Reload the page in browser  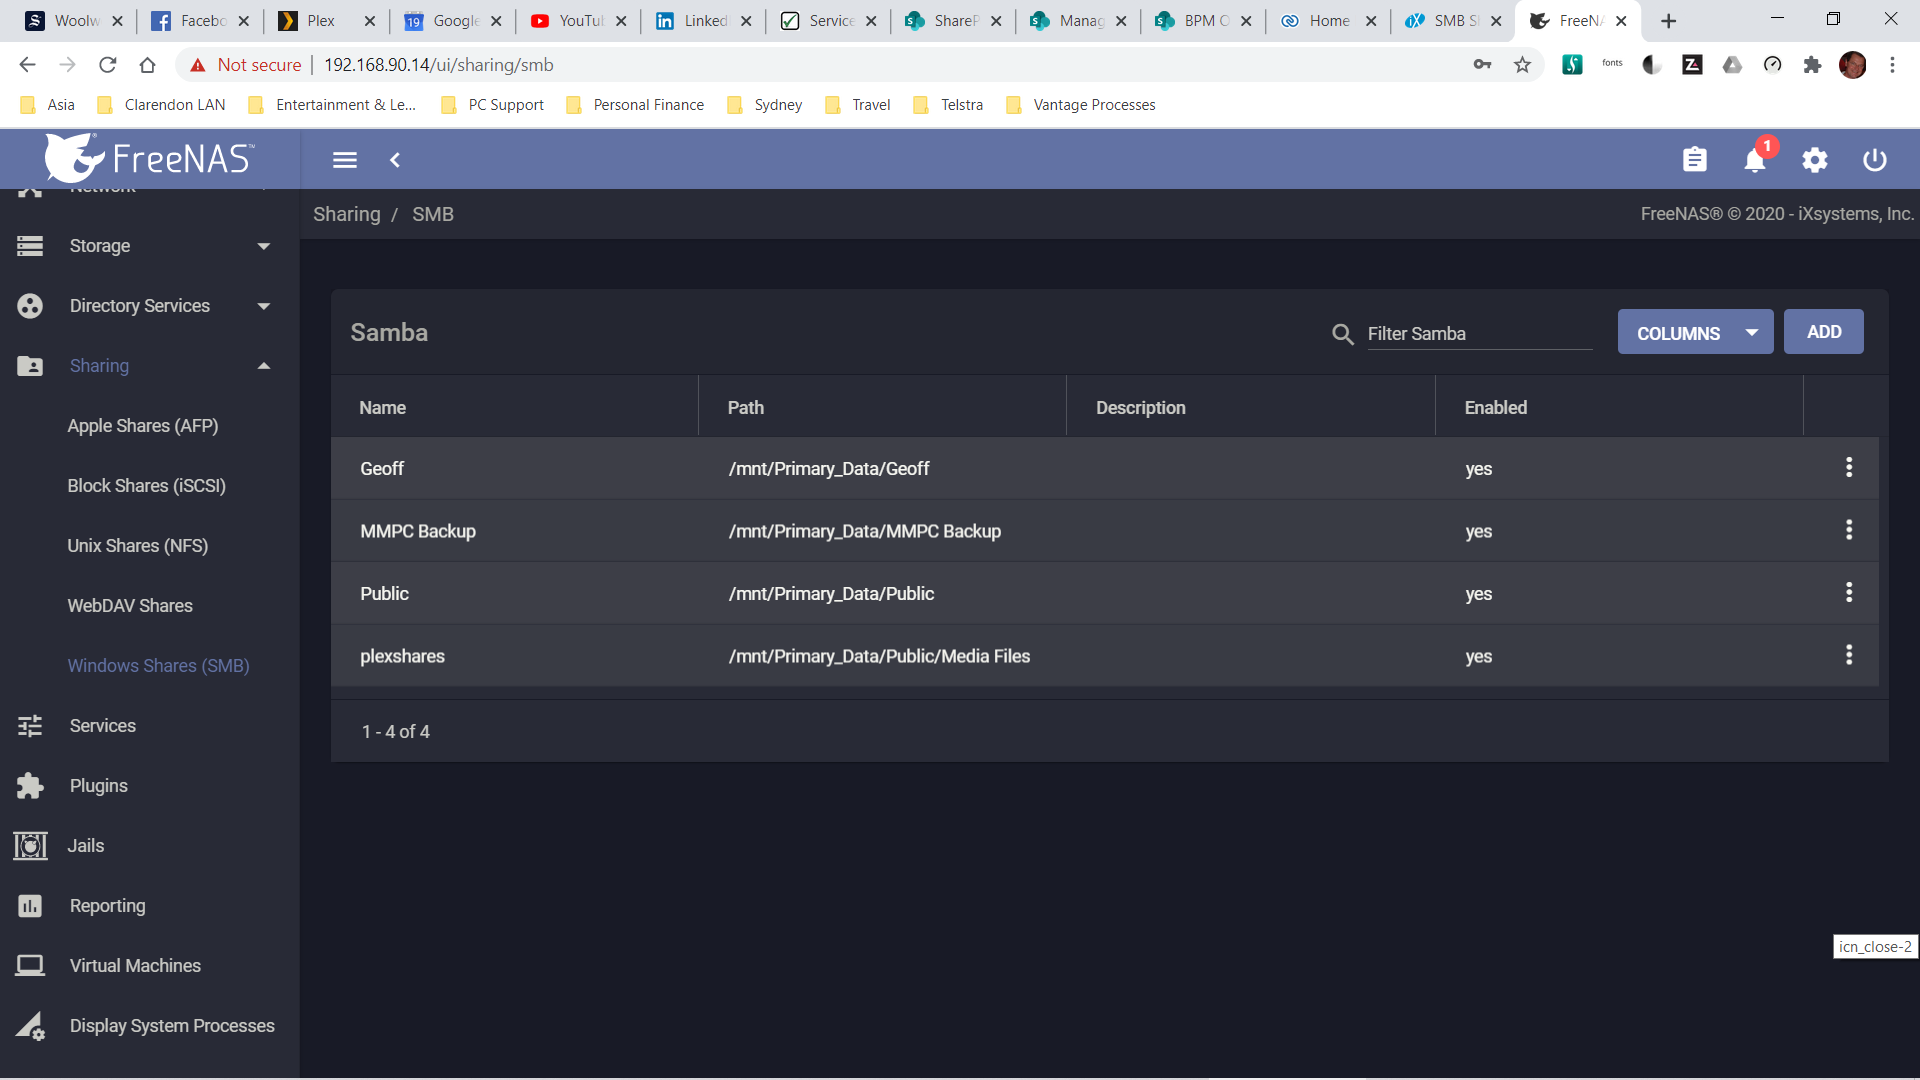click(x=107, y=65)
